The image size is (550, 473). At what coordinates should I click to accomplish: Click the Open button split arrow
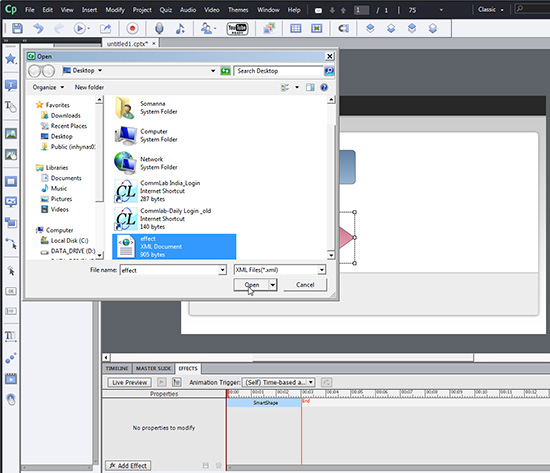point(273,285)
